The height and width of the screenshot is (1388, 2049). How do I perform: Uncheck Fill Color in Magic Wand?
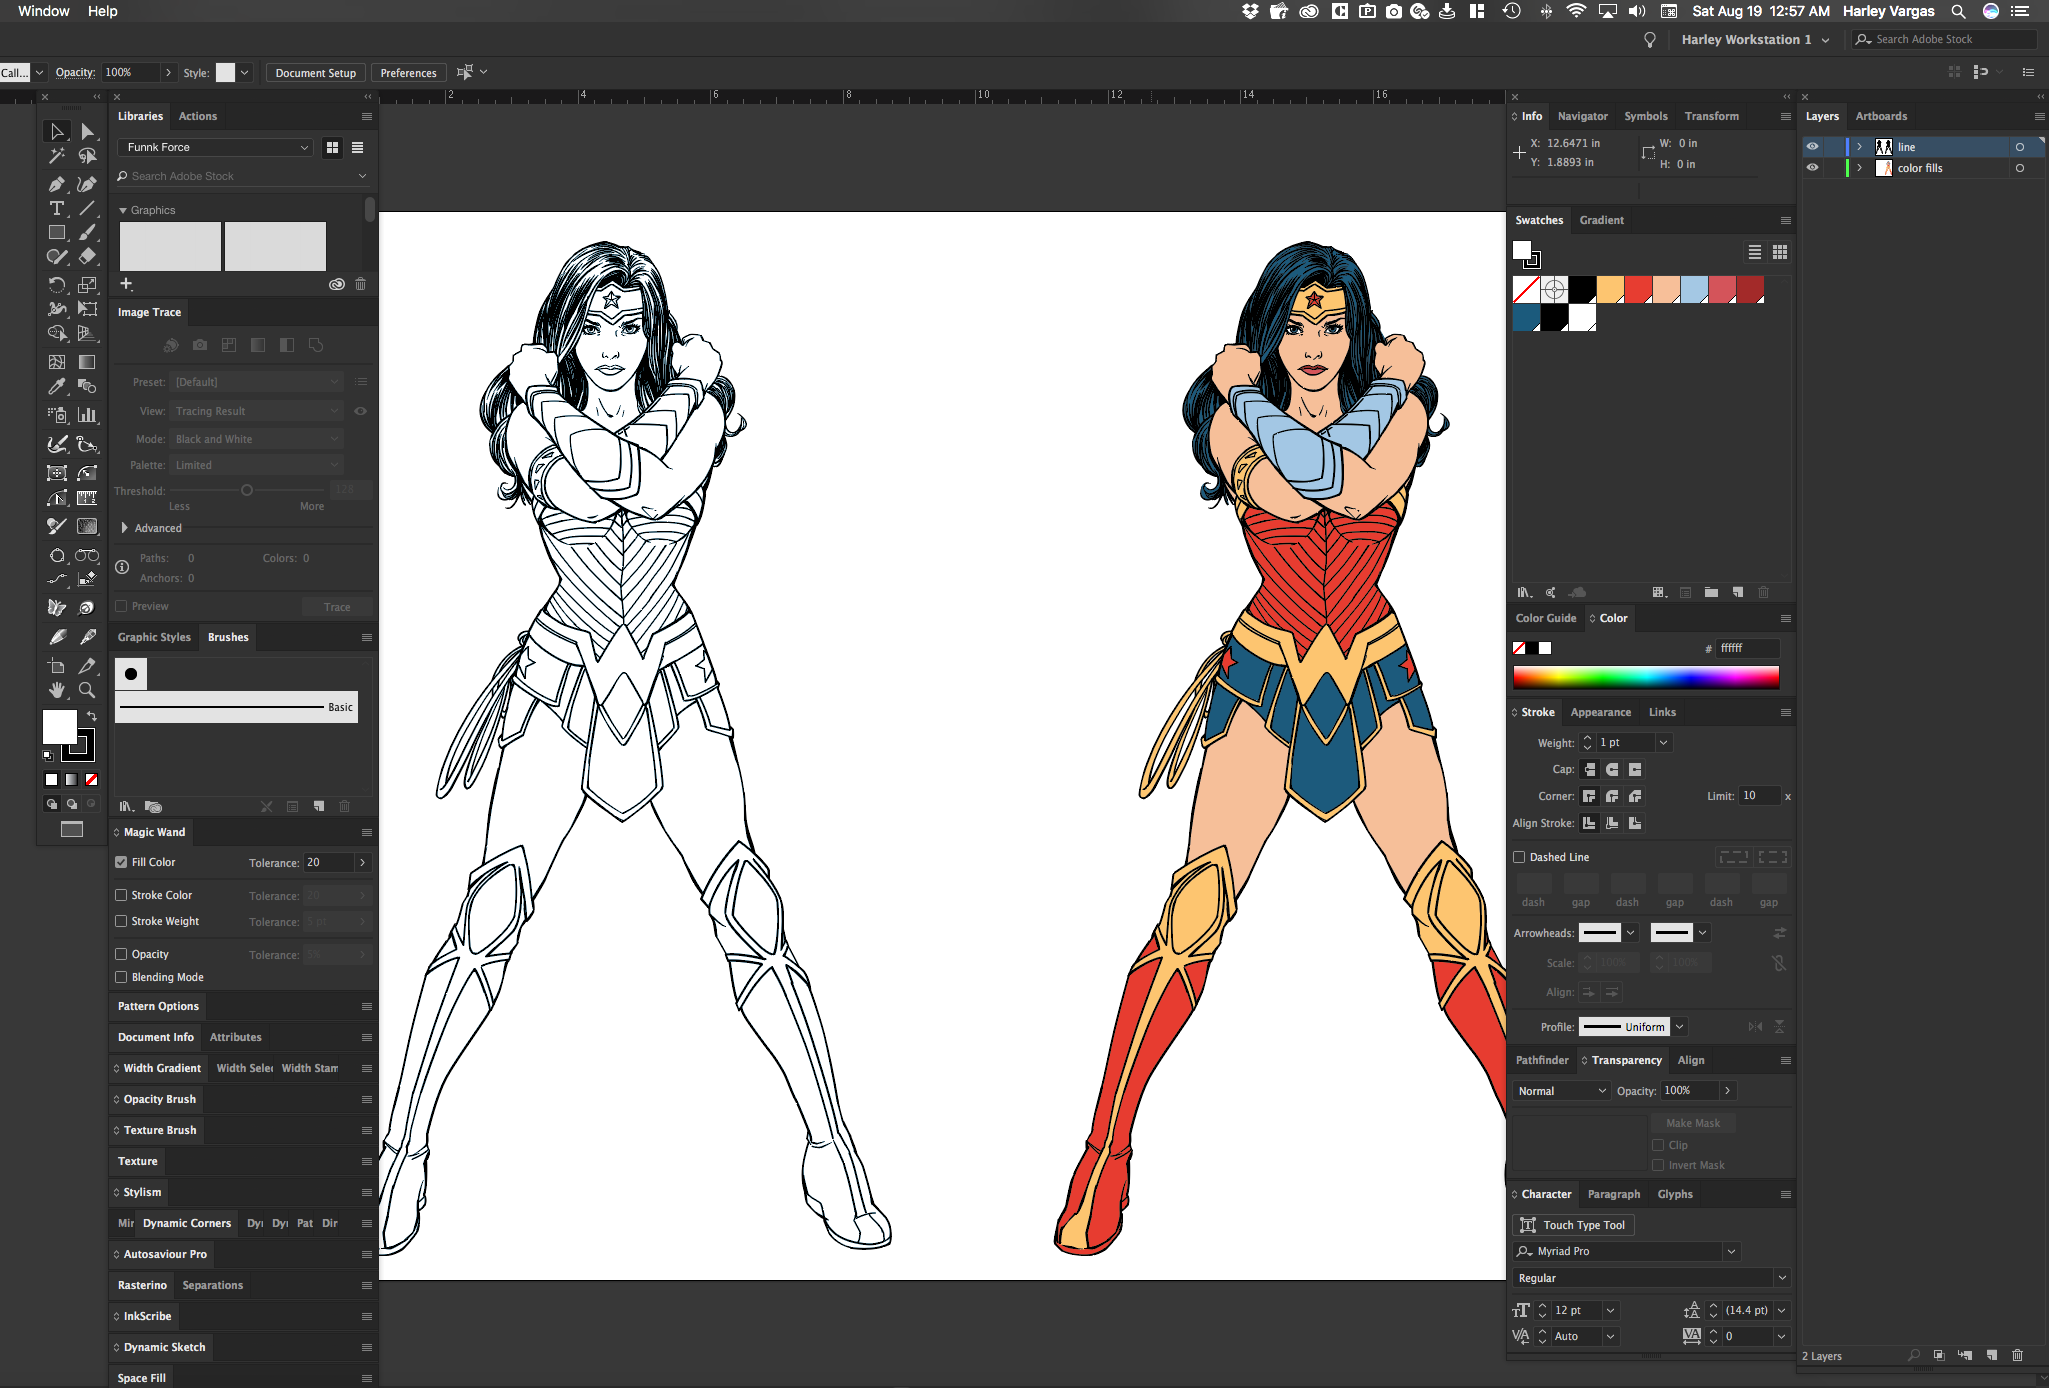click(x=121, y=862)
